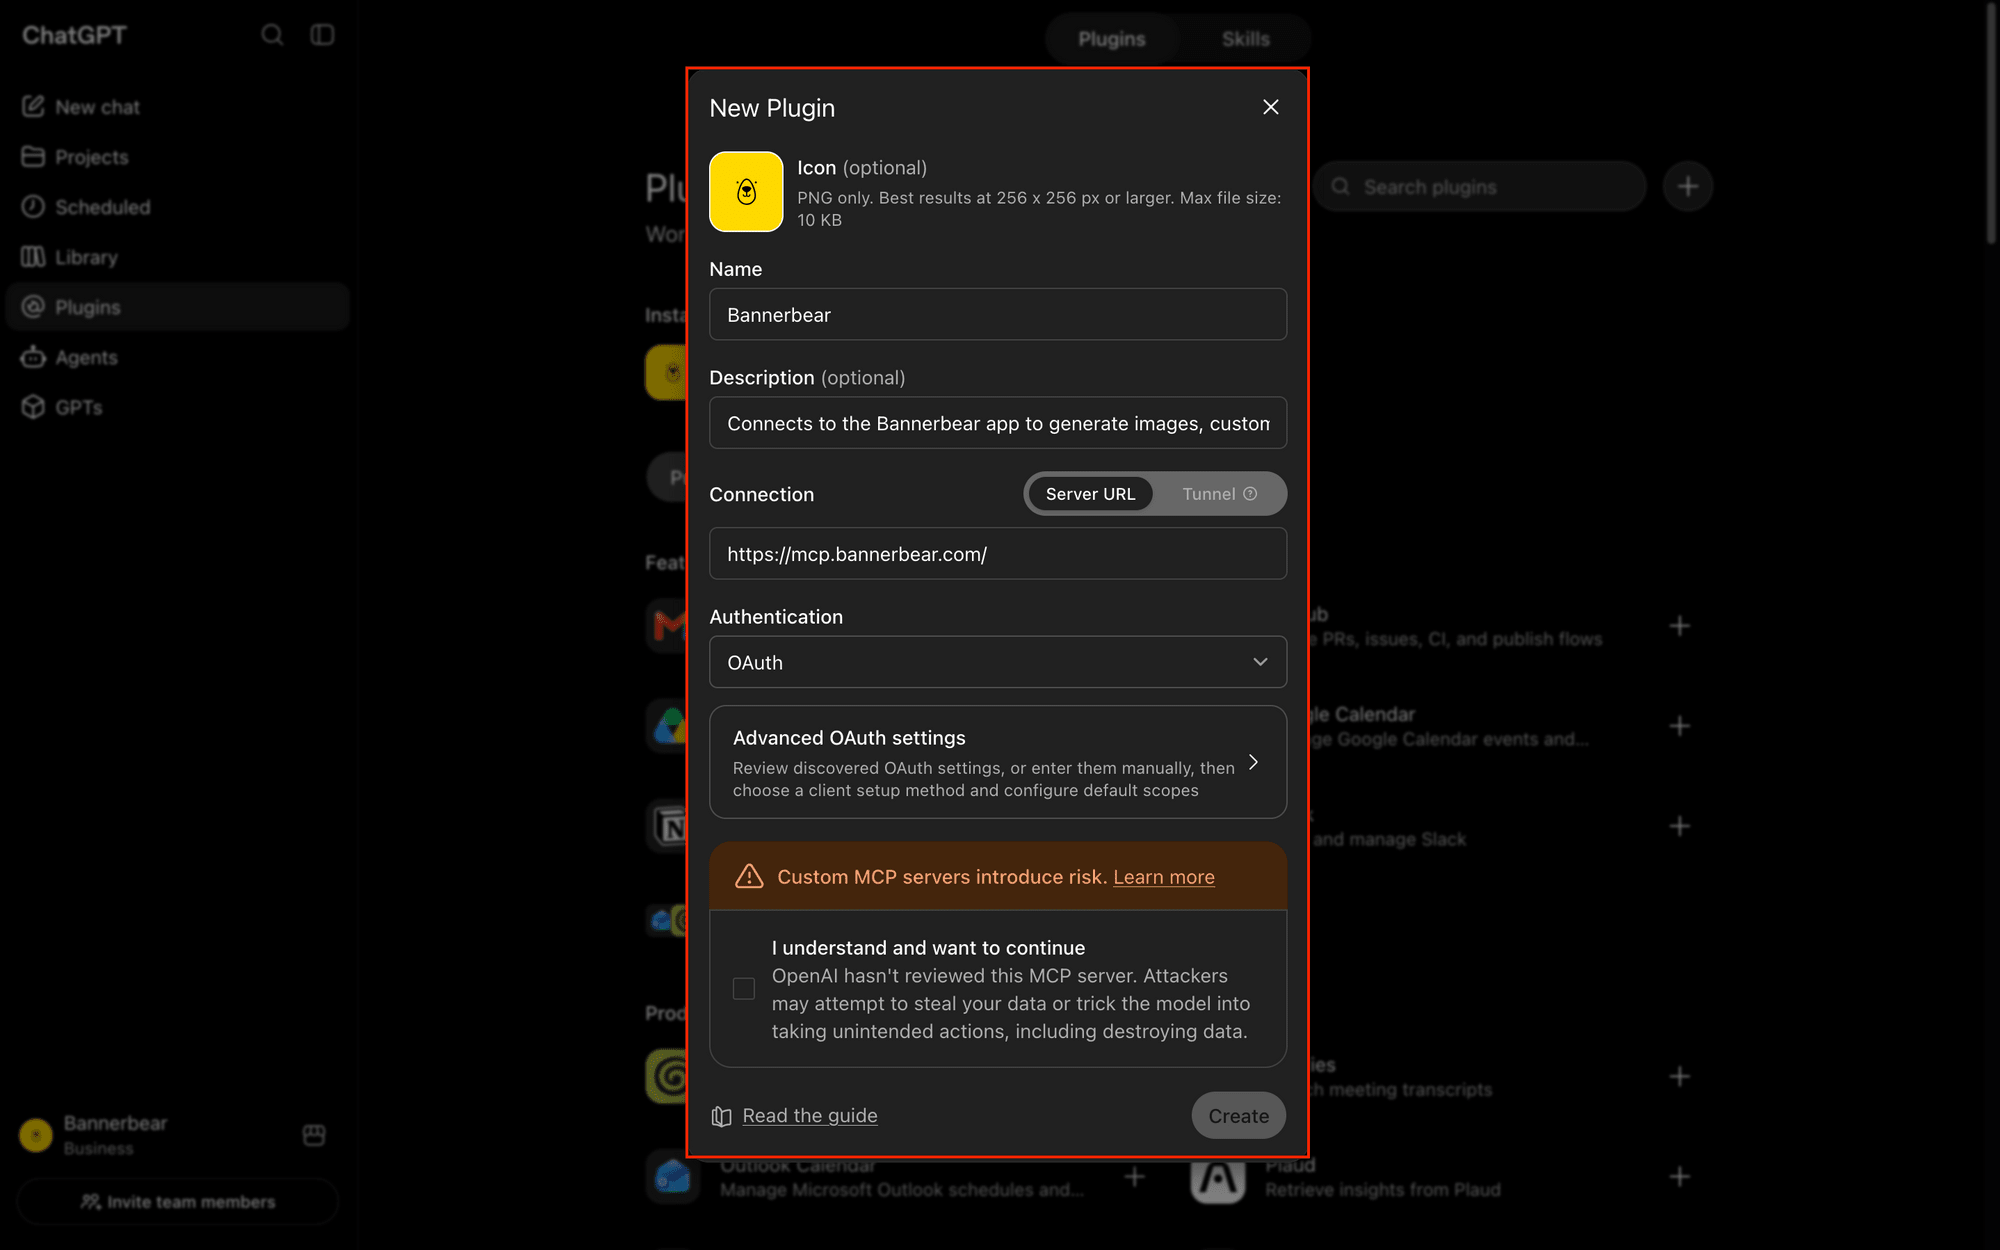Click the Create plugin button
Image resolution: width=2000 pixels, height=1250 pixels.
[1238, 1116]
